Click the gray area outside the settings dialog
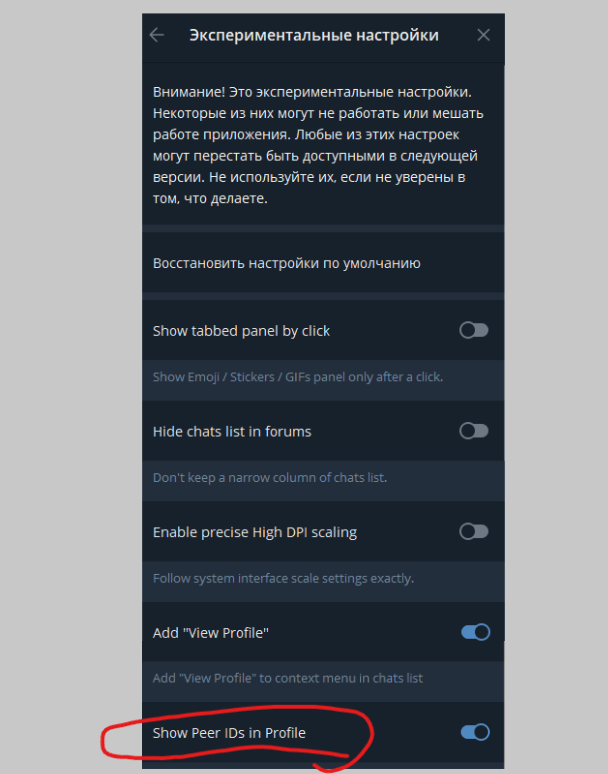Image resolution: width=608 pixels, height=774 pixels. (69, 346)
